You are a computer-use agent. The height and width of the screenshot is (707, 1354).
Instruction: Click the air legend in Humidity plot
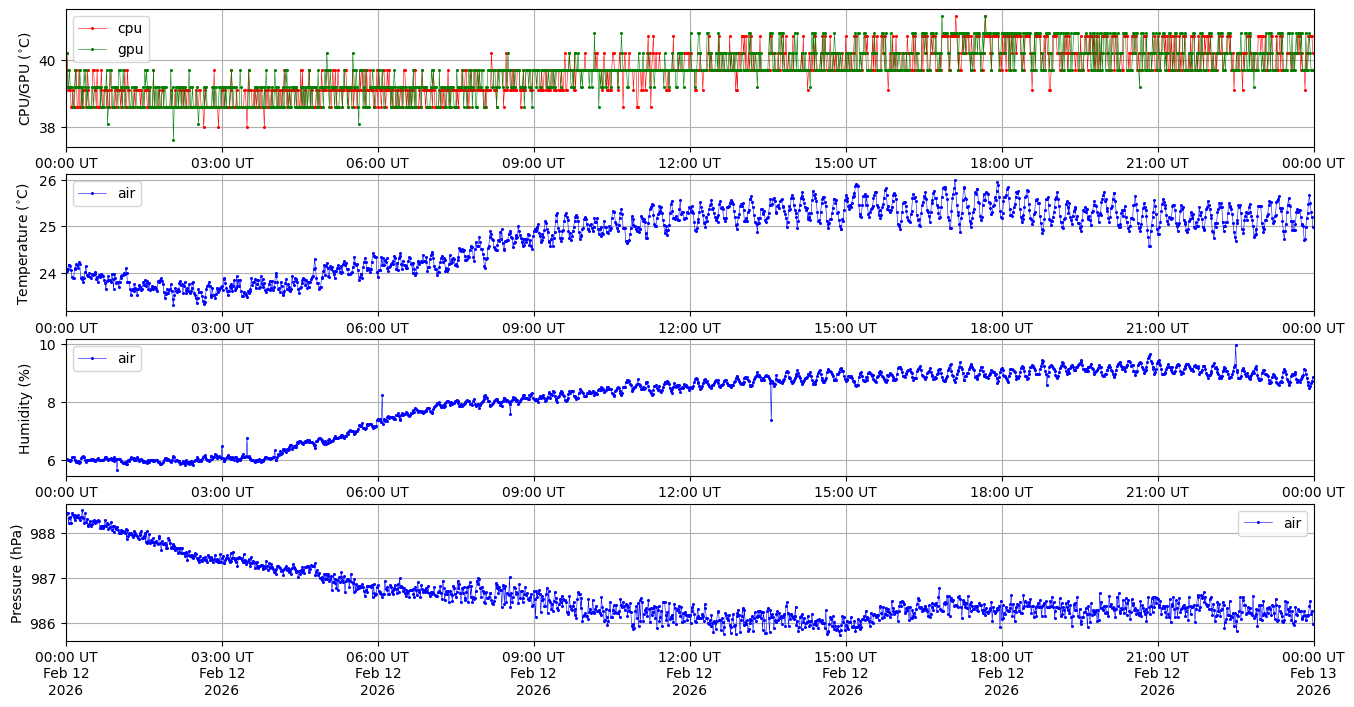click(x=107, y=358)
